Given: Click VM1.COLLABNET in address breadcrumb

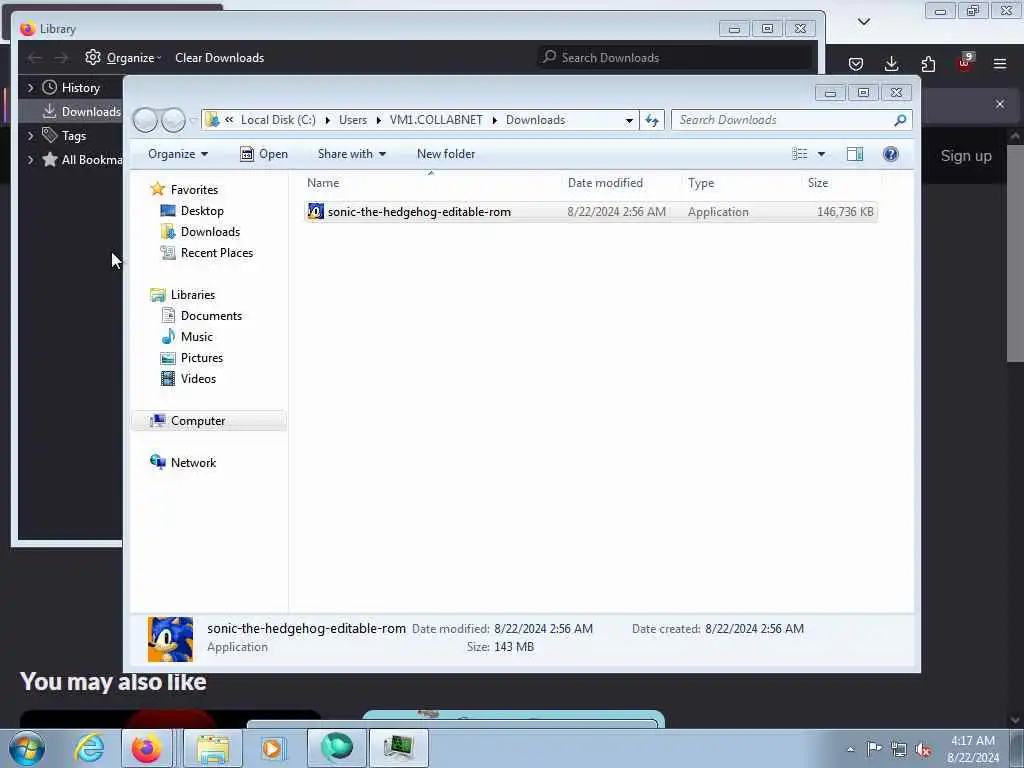Looking at the screenshot, I should pos(436,120).
